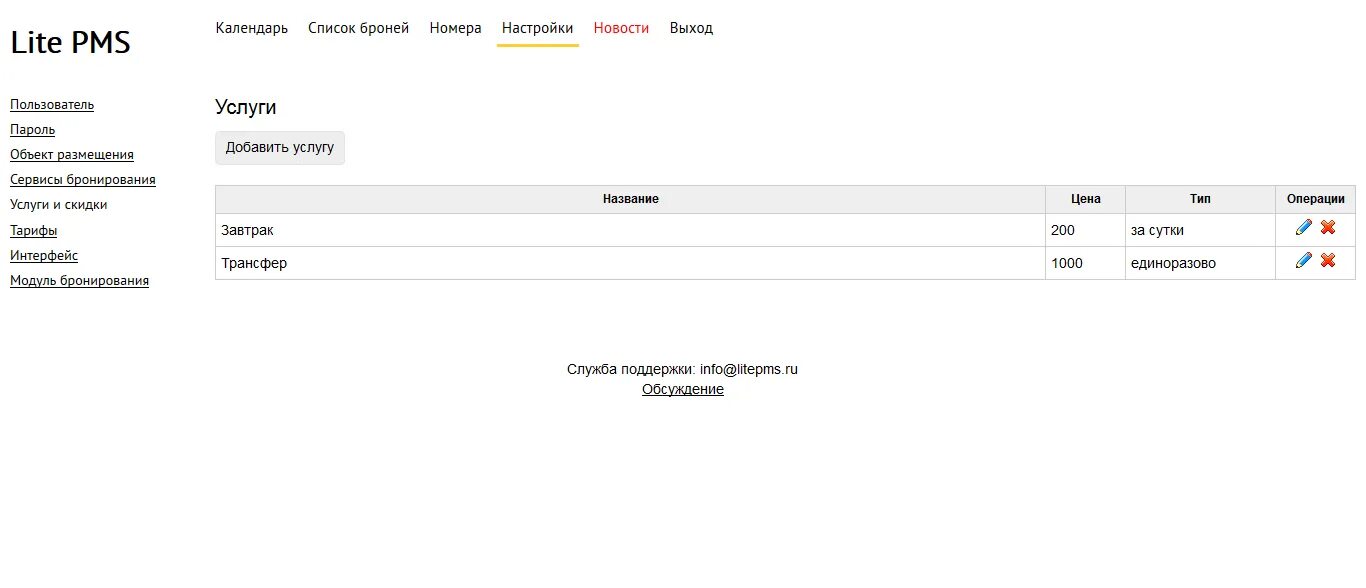
Task: Log out via Выход
Action: [691, 28]
